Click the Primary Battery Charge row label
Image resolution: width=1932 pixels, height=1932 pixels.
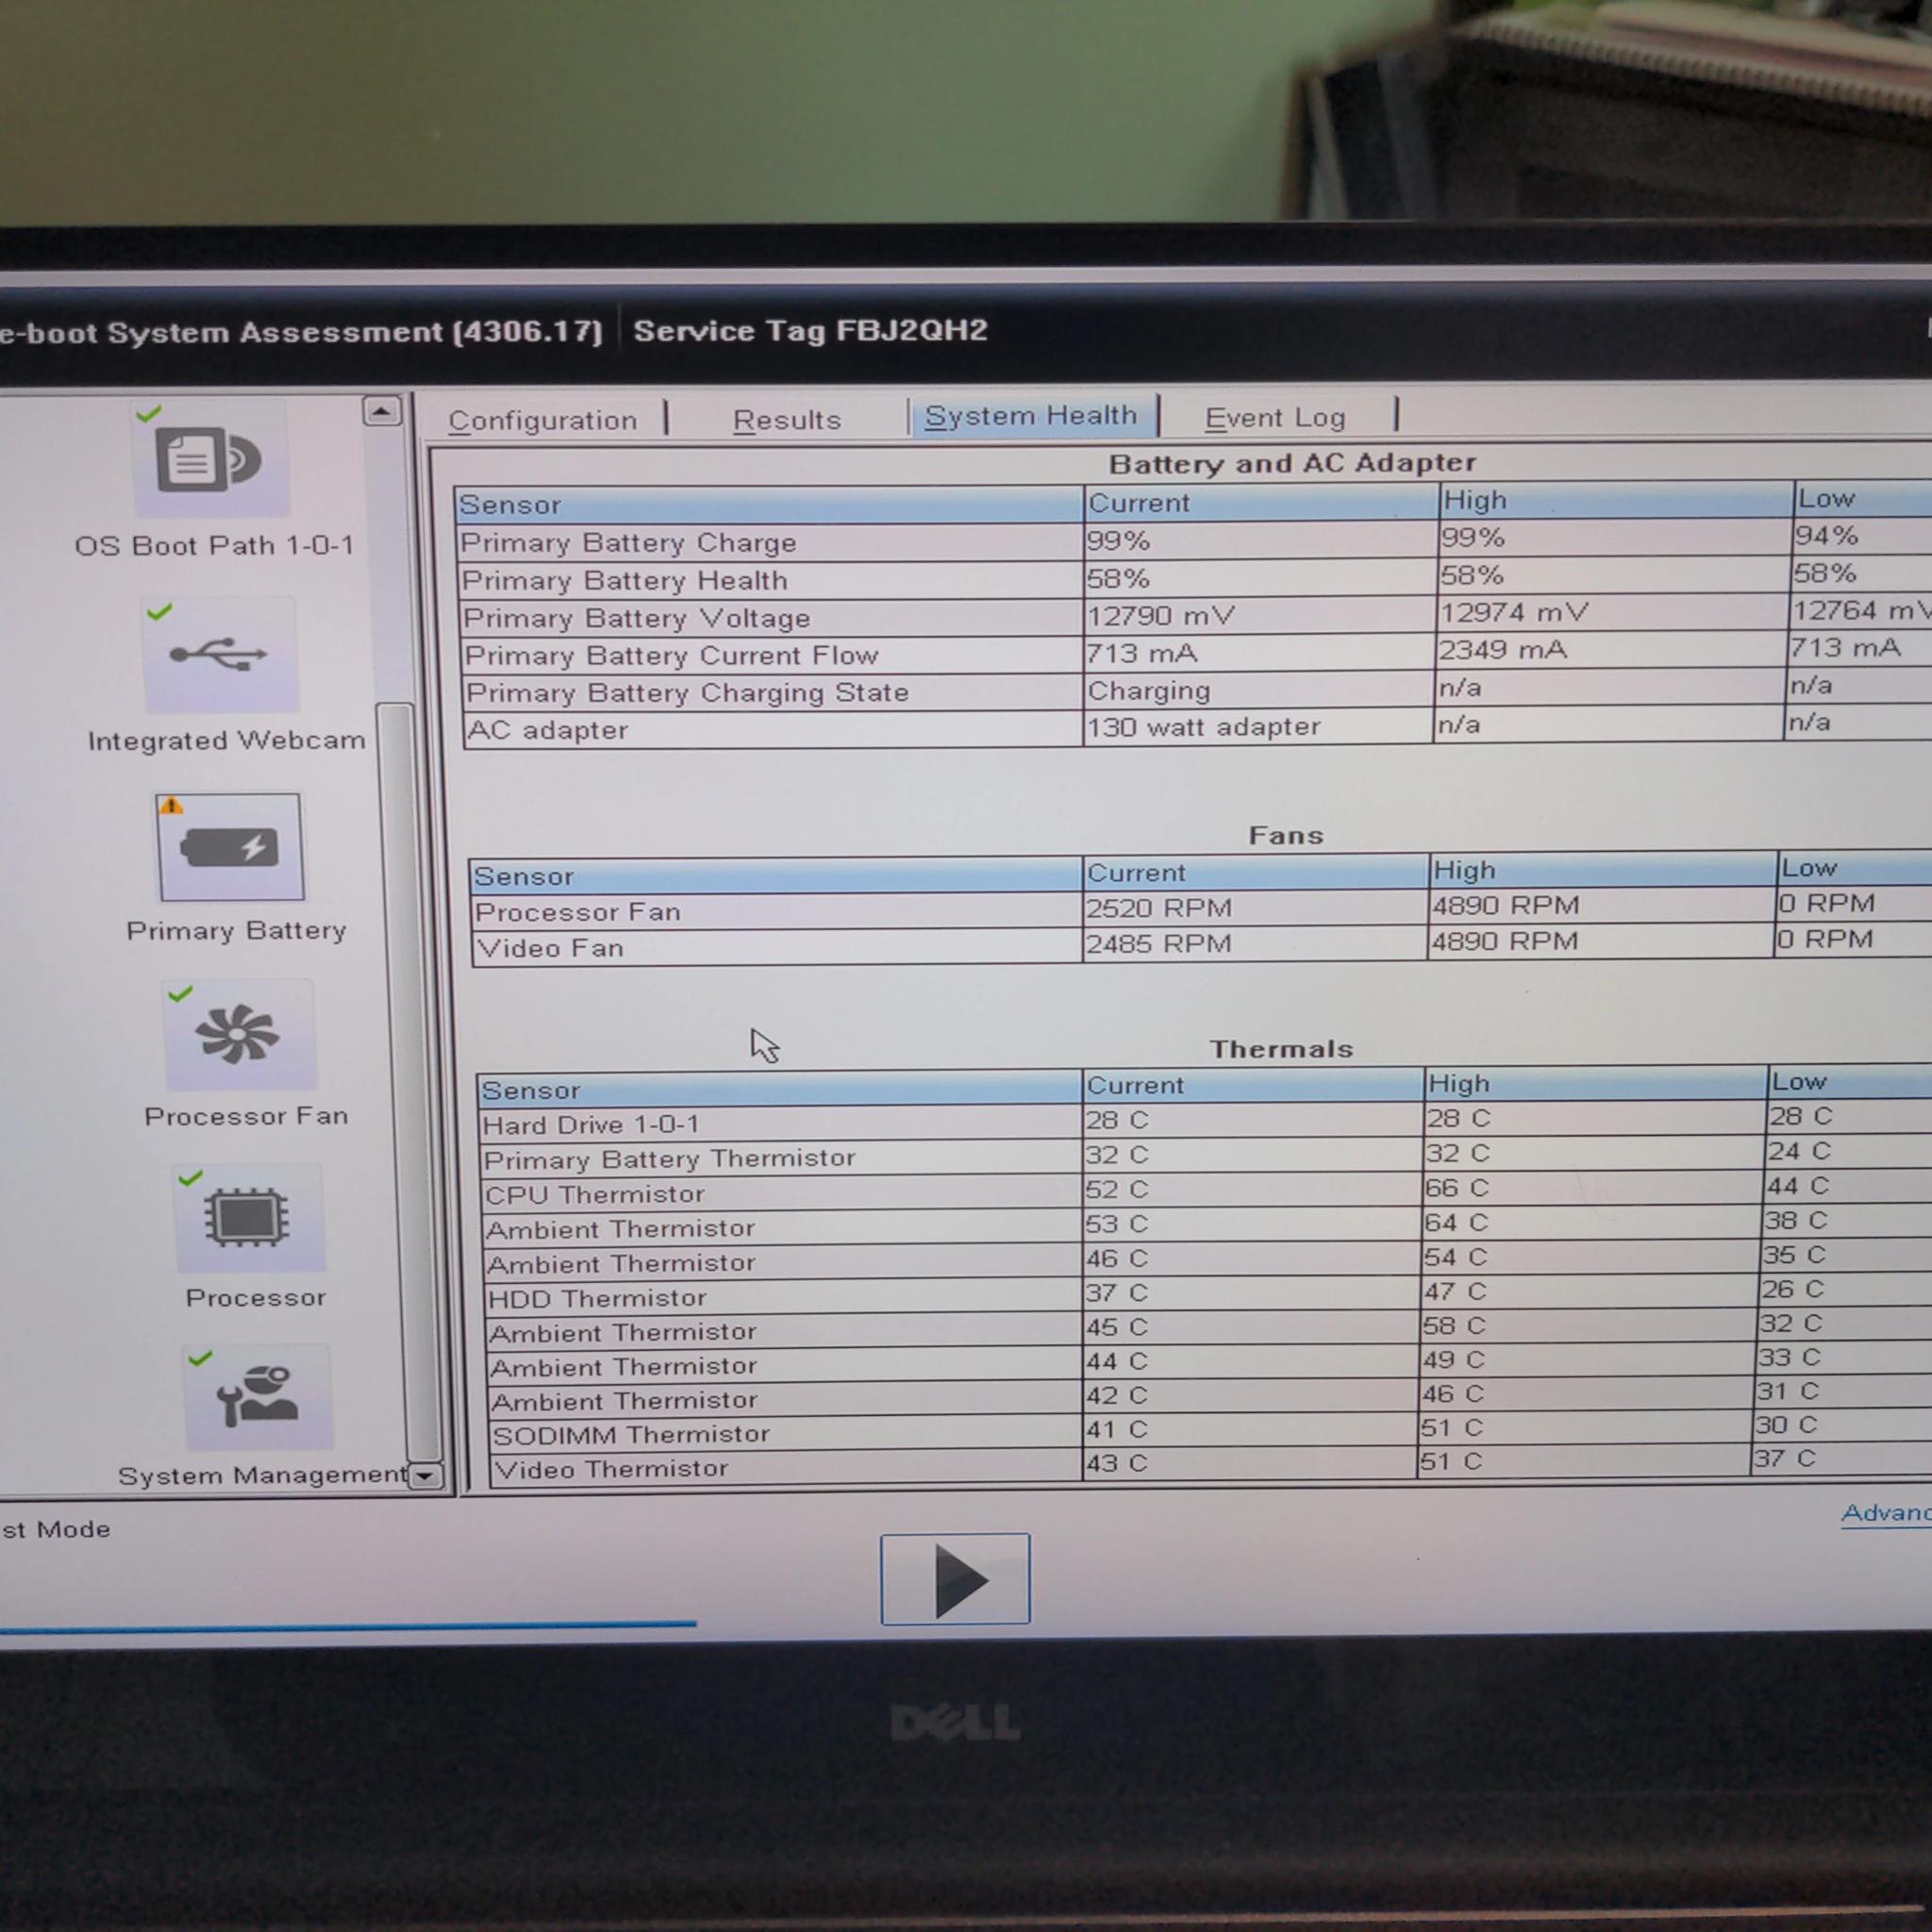point(628,543)
